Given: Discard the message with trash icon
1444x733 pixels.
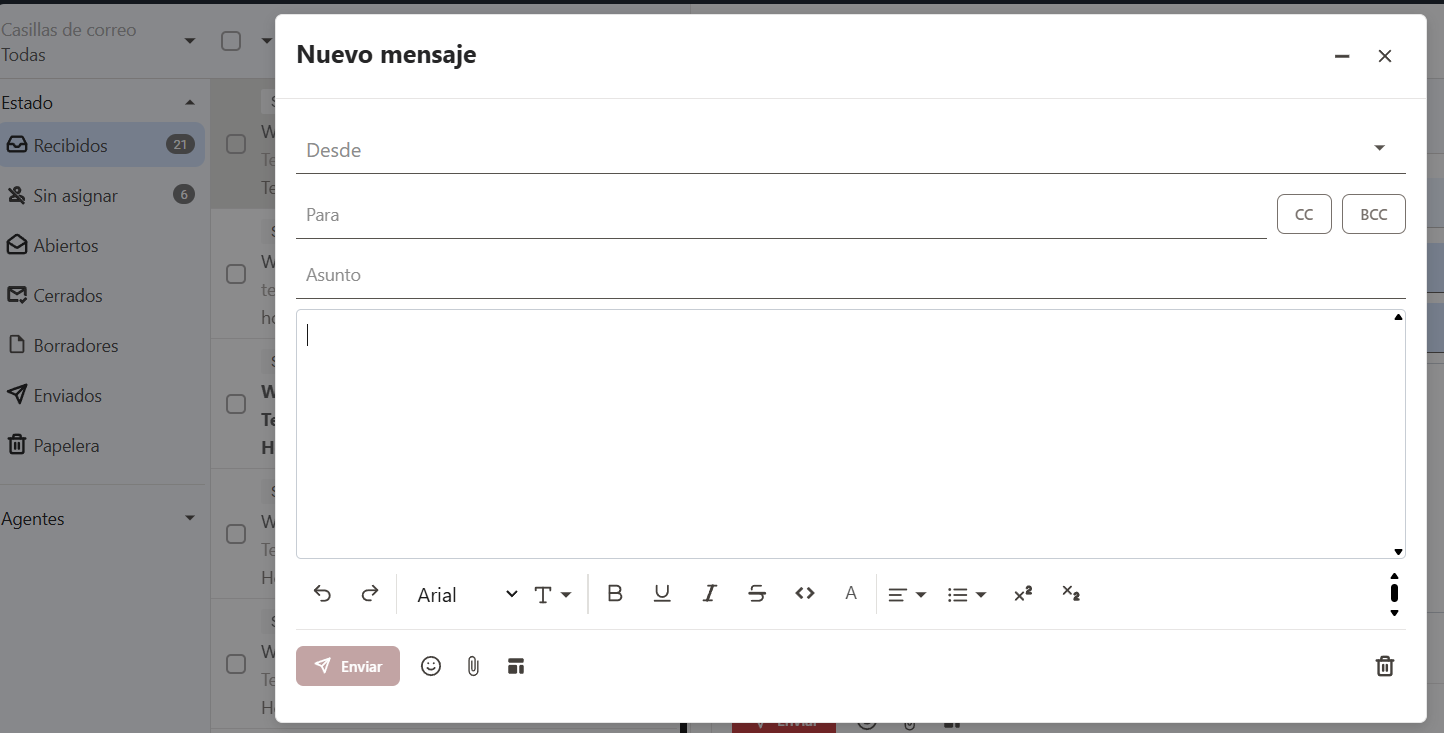Looking at the screenshot, I should pyautogui.click(x=1385, y=666).
